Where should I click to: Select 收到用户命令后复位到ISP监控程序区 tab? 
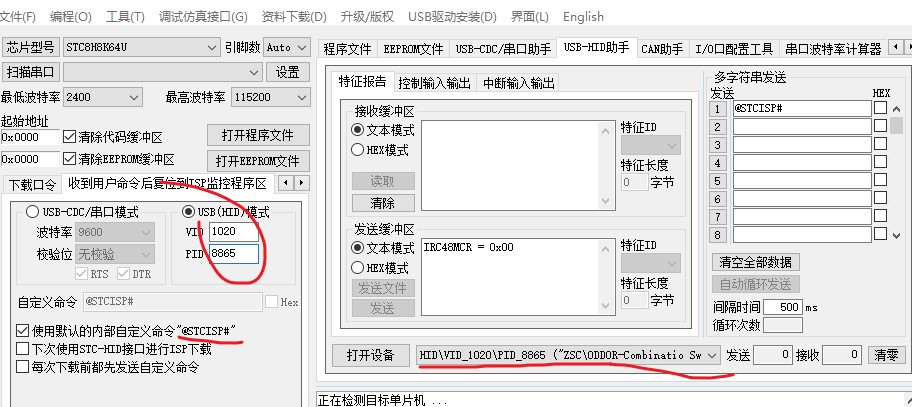click(168, 184)
